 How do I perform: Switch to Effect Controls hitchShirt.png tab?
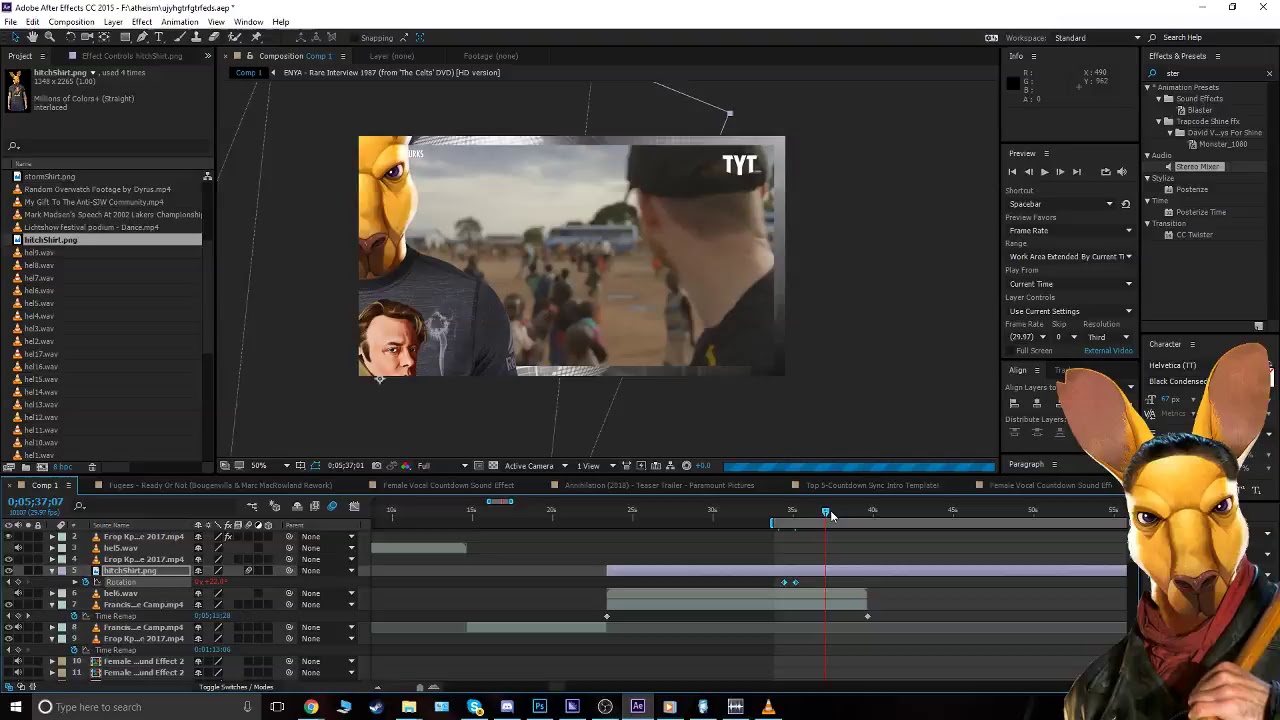tap(132, 56)
